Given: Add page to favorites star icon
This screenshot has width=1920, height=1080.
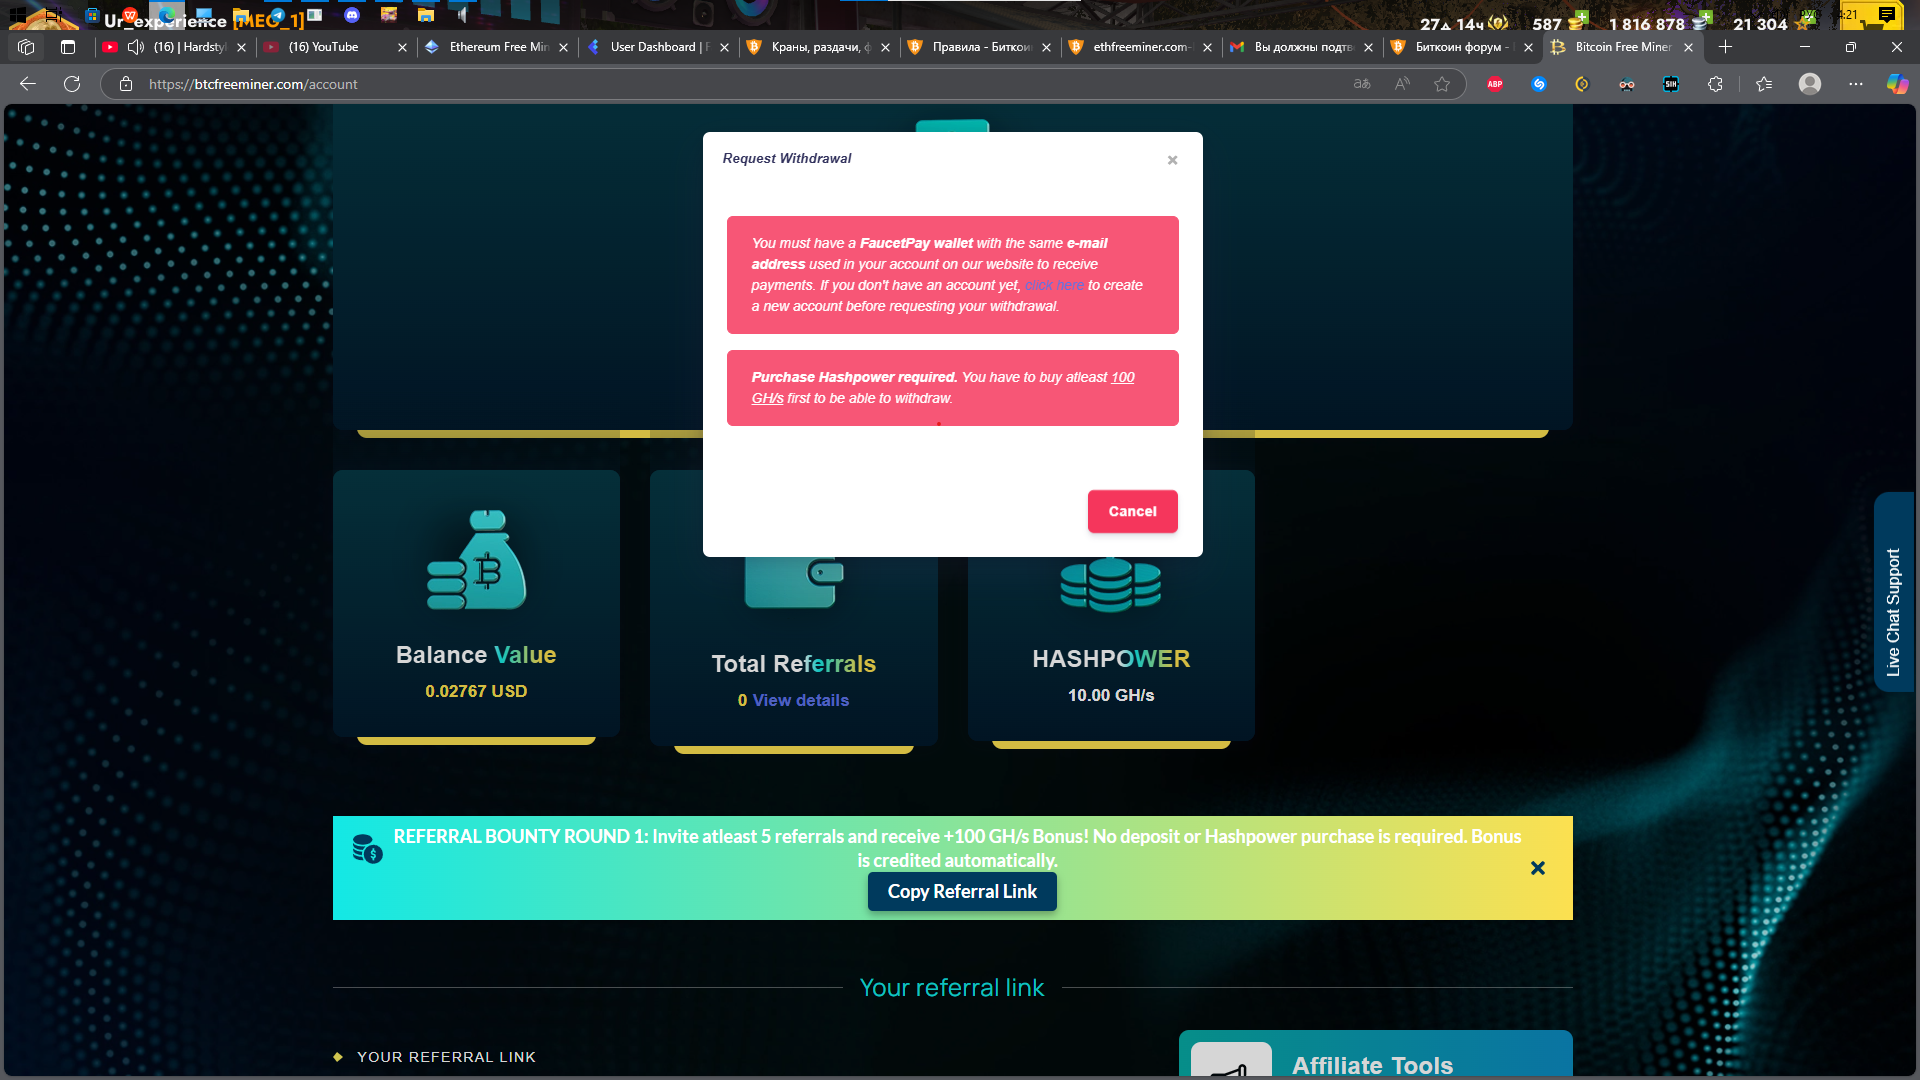Looking at the screenshot, I should pos(1442,84).
